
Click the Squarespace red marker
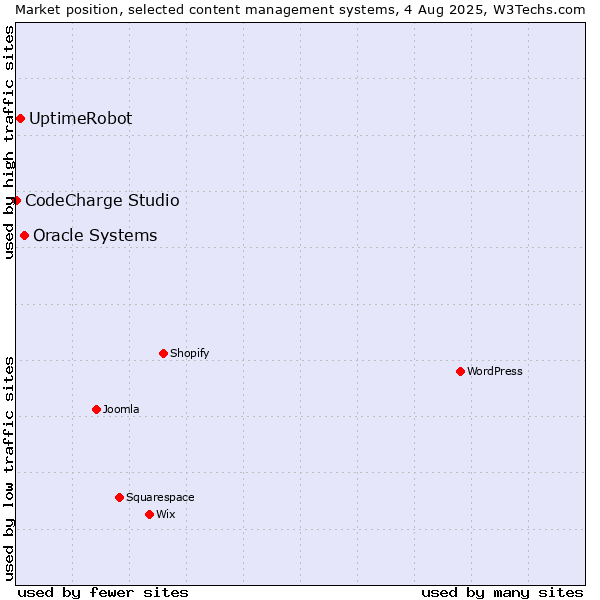point(119,497)
